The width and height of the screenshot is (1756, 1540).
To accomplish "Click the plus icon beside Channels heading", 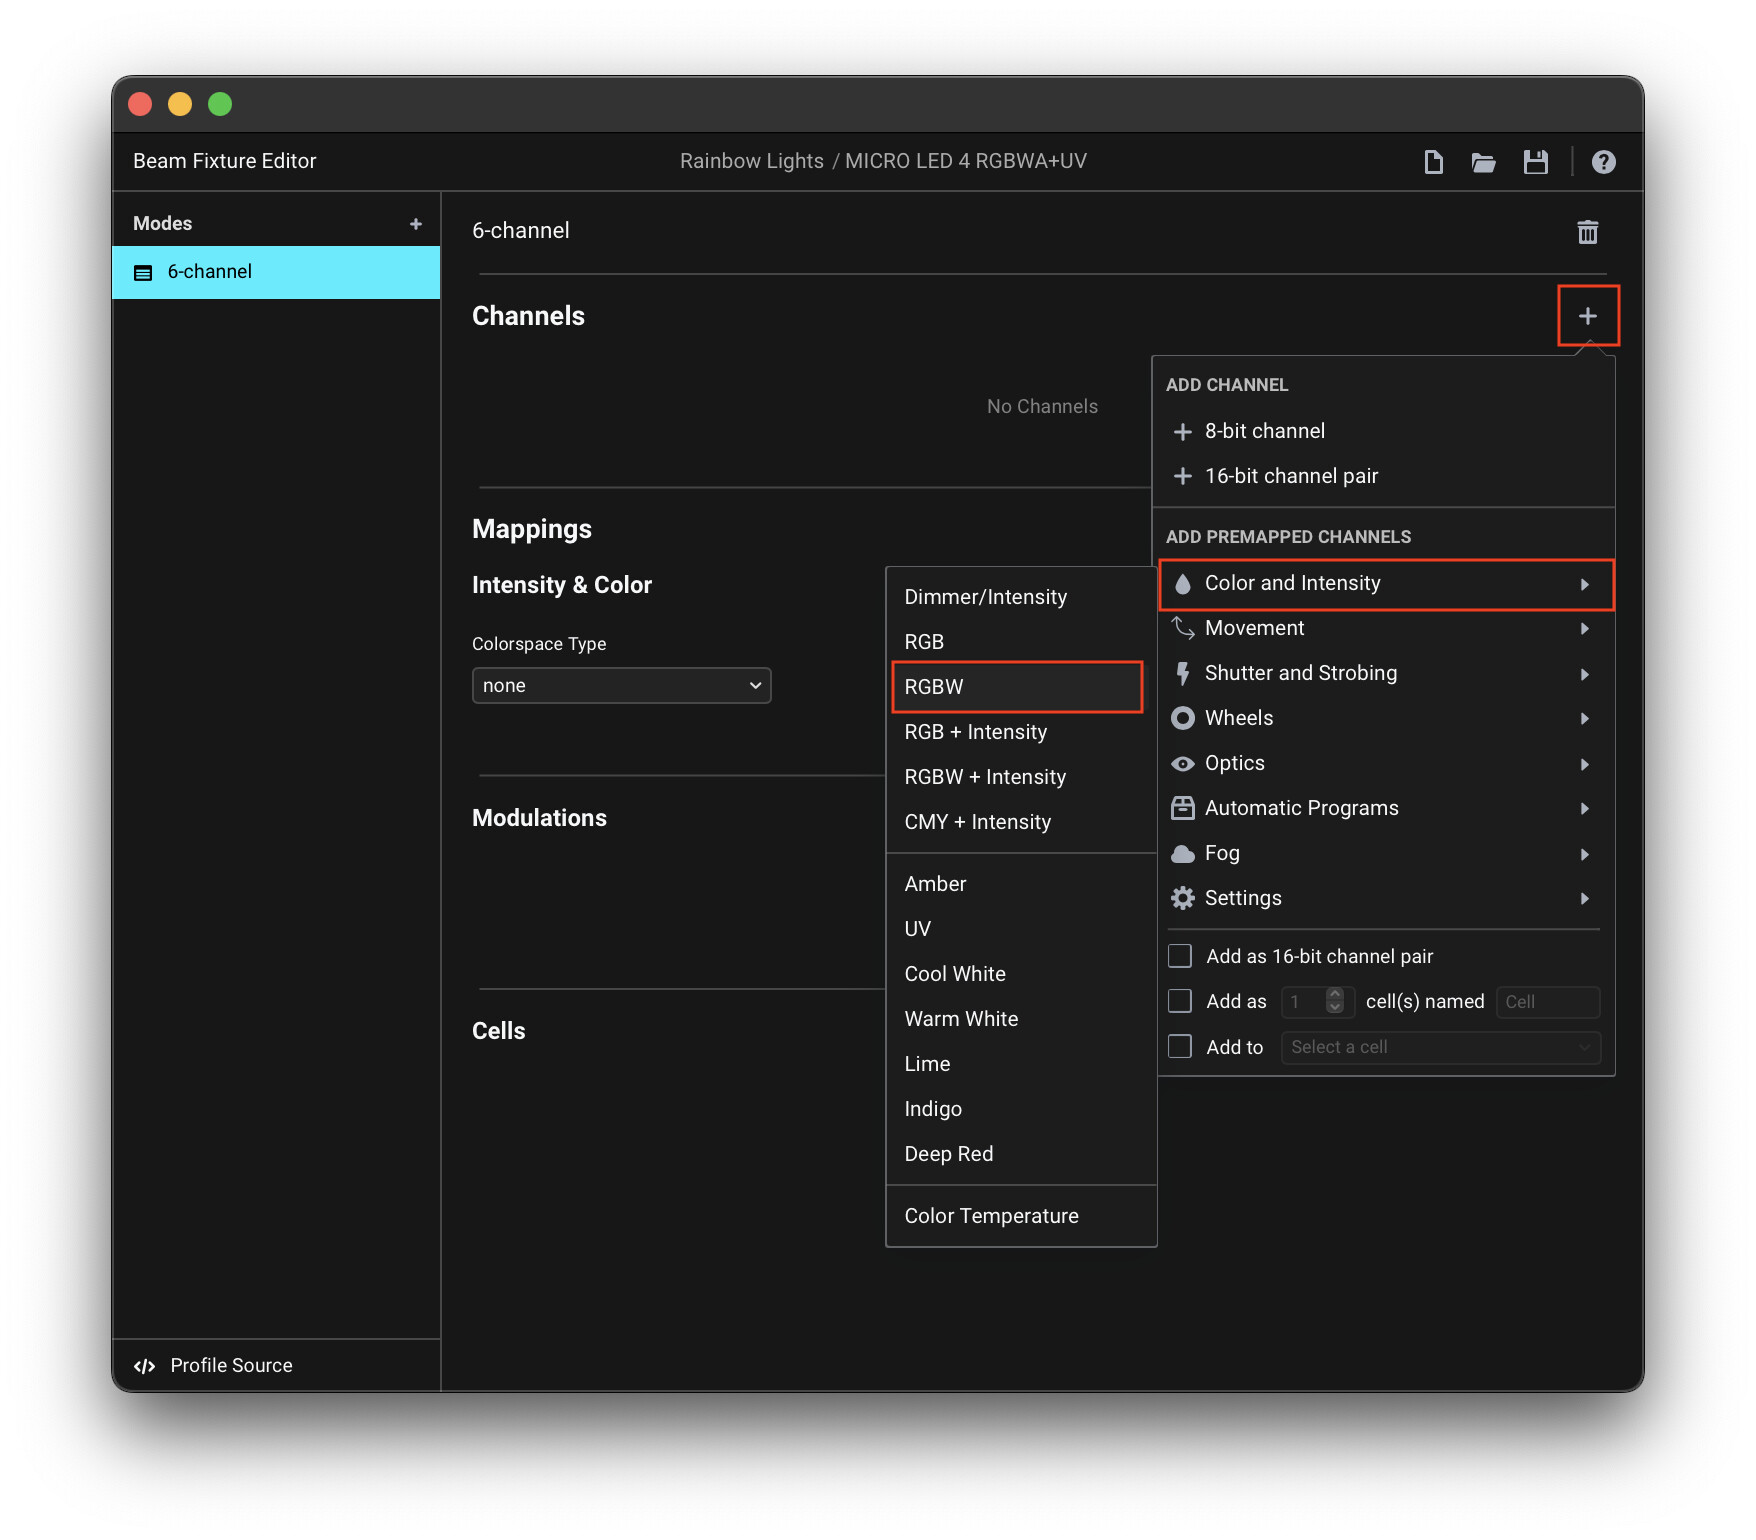I will point(1587,316).
